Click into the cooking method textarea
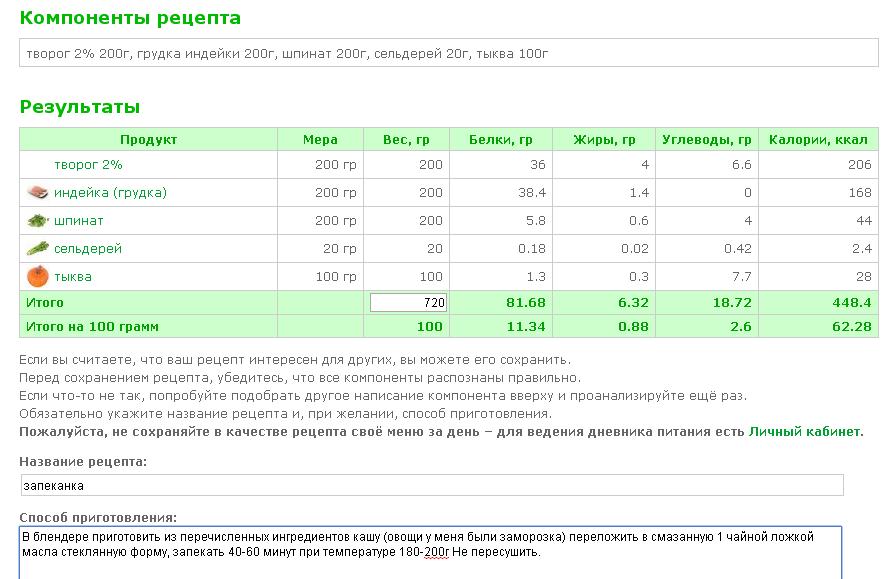This screenshot has width=888, height=579. tap(430, 553)
